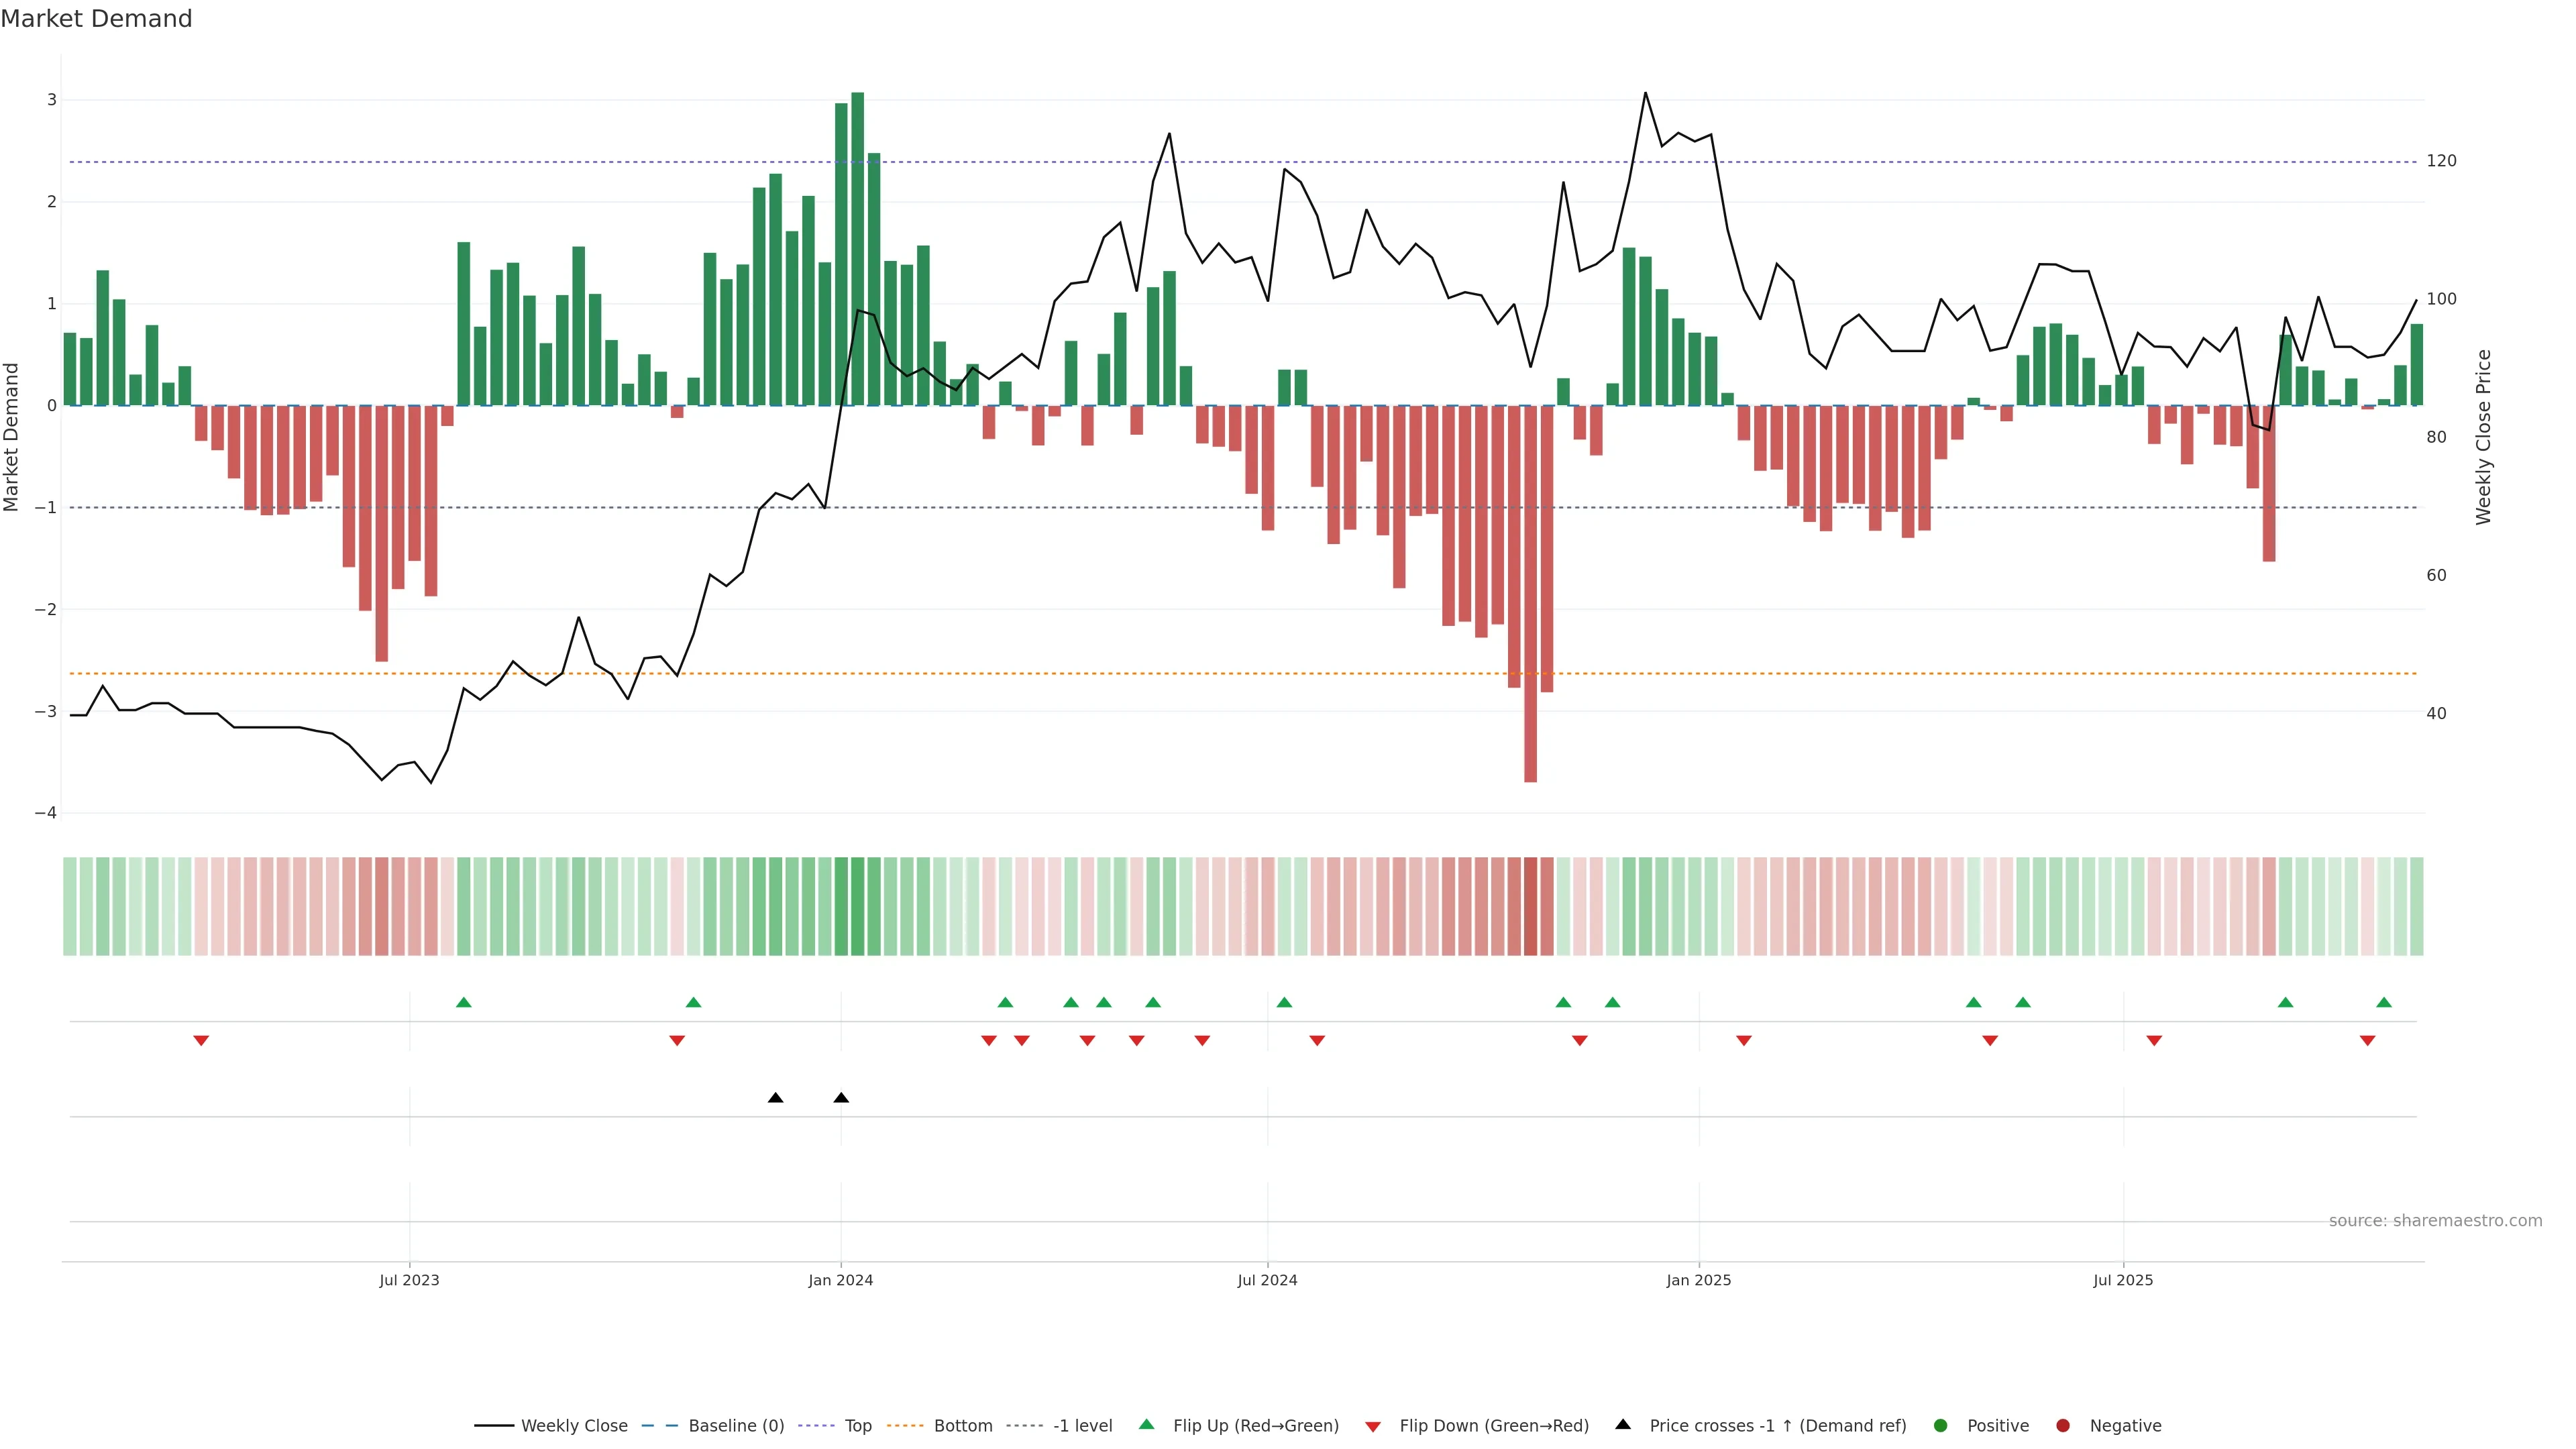Click the rightmost green flip-up triangle marker
The image size is (2576, 1449).
coord(2384,1002)
